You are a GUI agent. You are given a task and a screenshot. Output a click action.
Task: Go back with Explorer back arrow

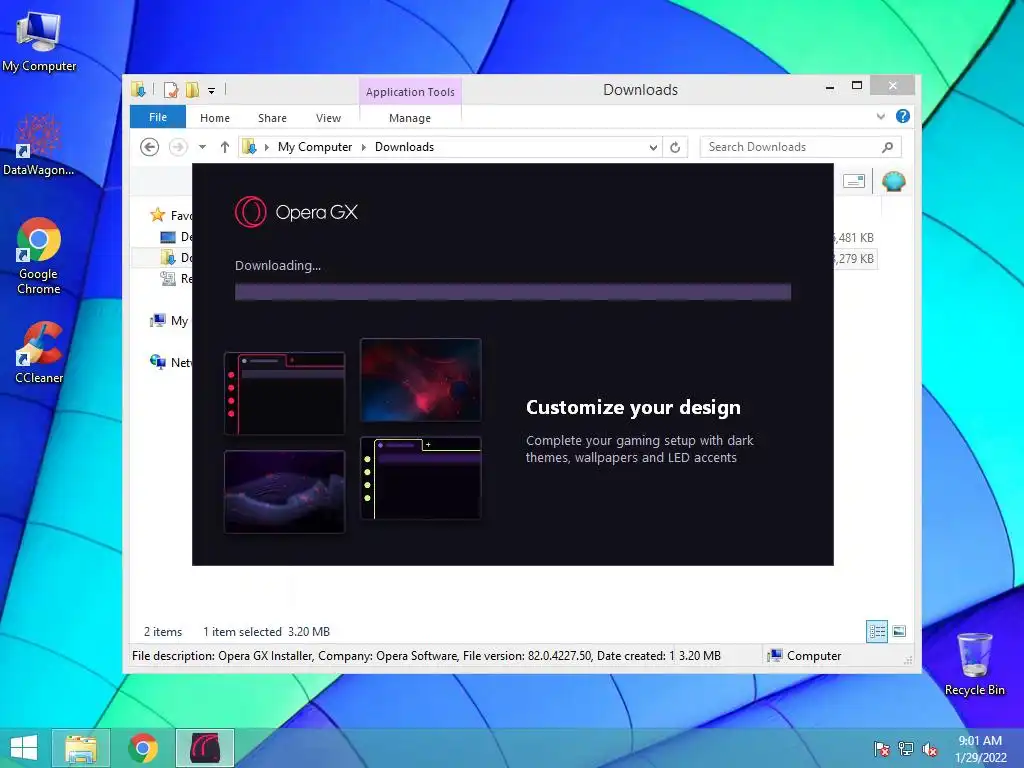point(150,147)
